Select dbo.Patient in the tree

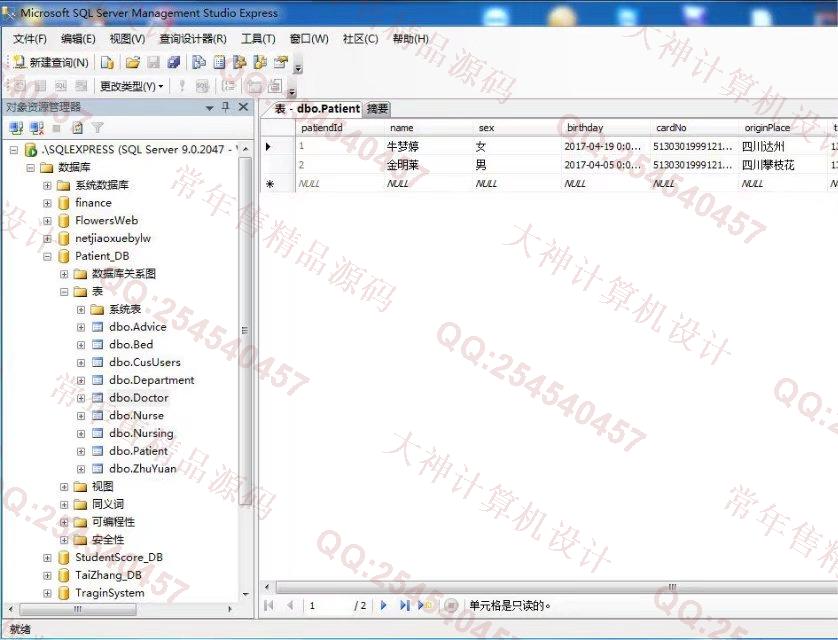(138, 451)
